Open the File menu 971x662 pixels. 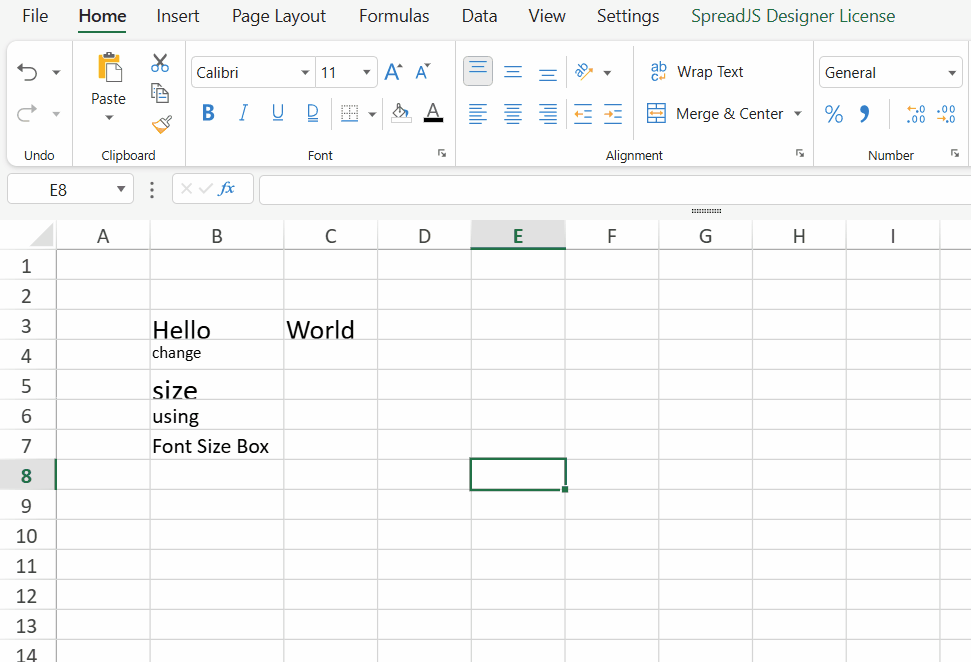pyautogui.click(x=35, y=16)
